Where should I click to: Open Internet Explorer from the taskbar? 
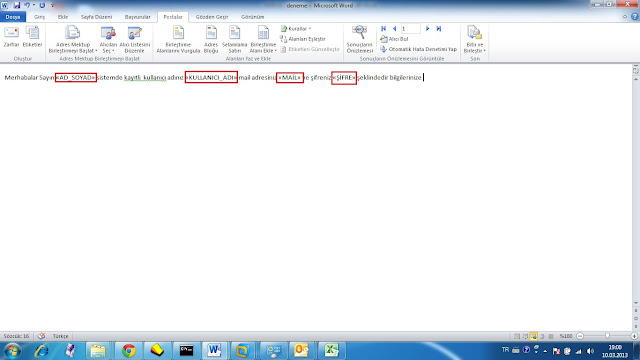click(x=42, y=351)
